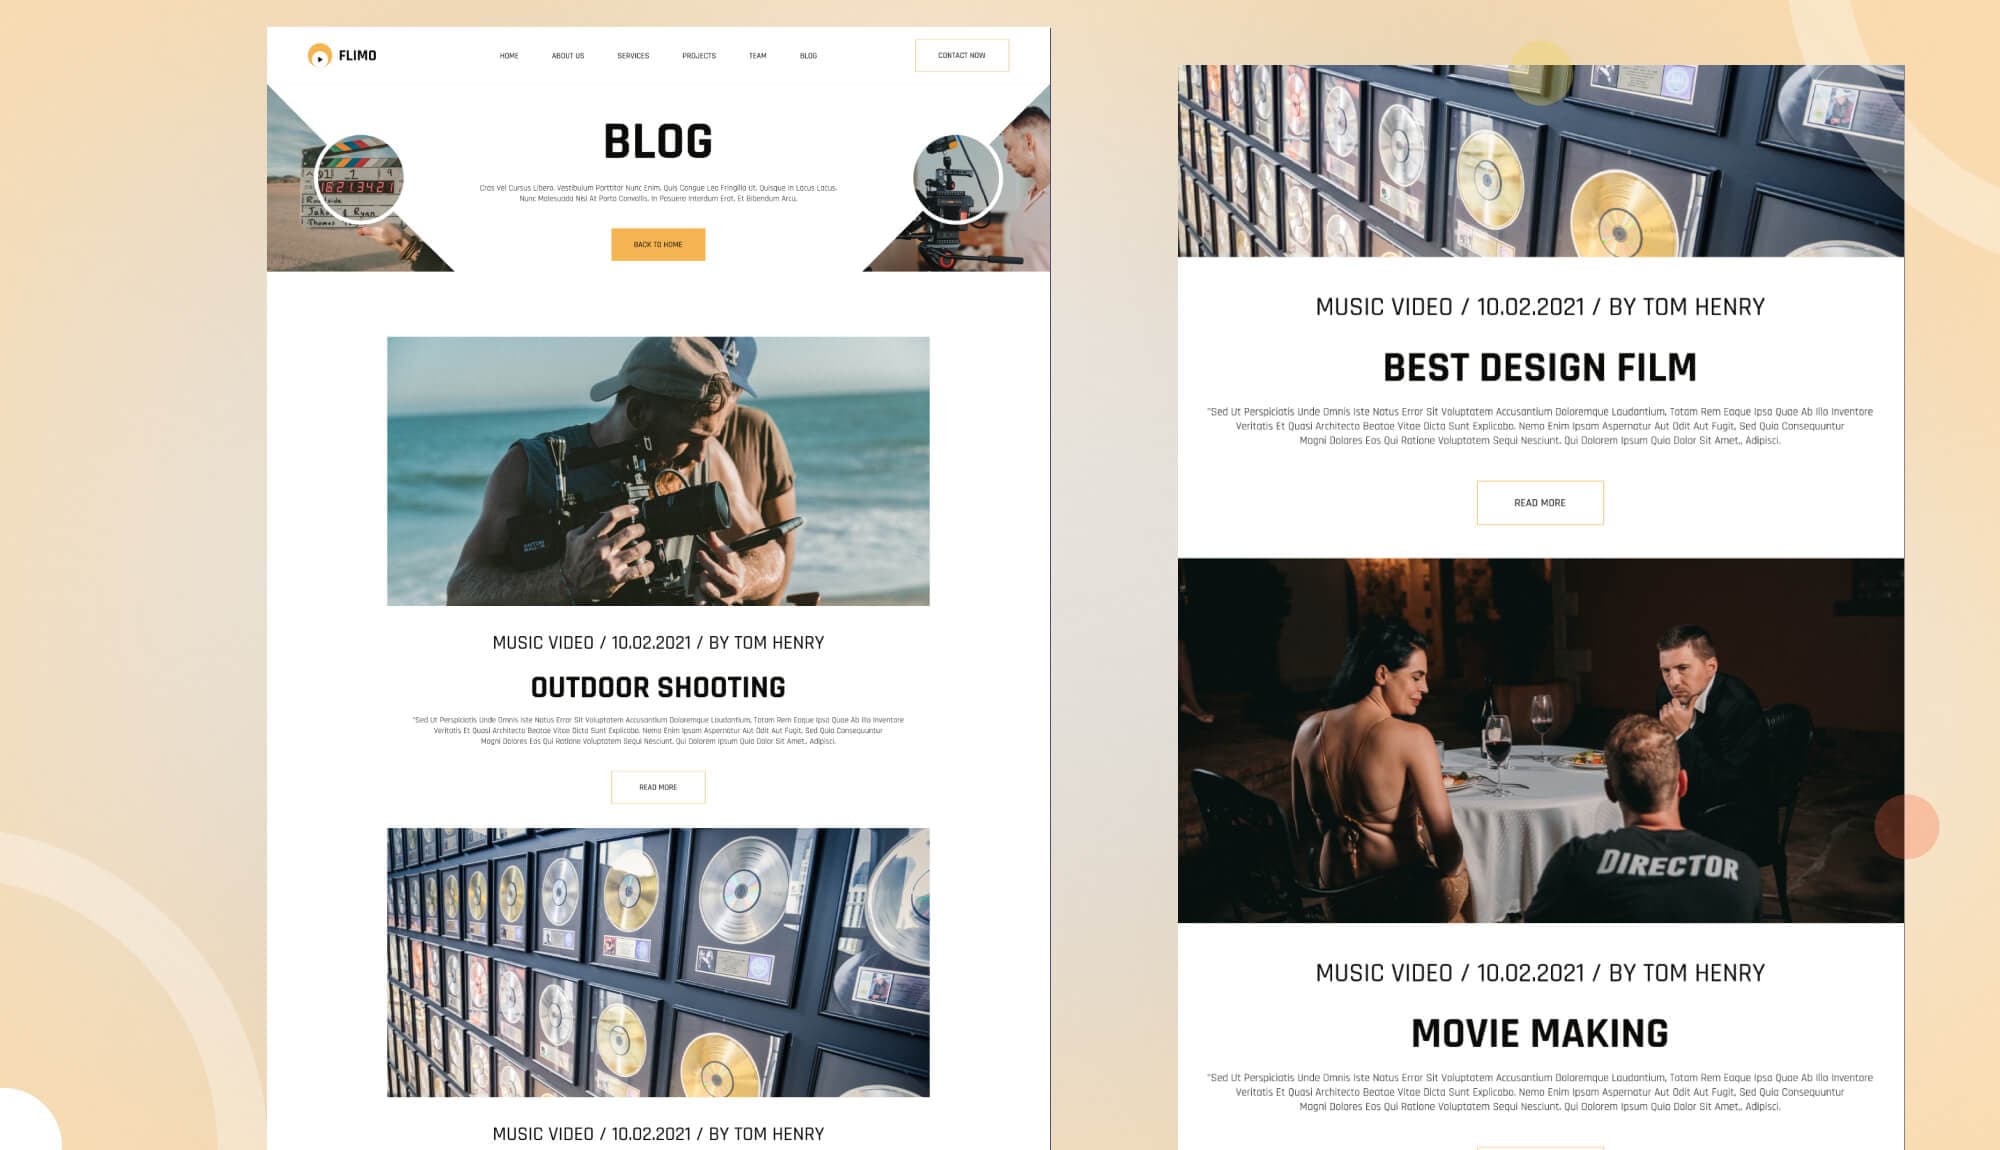Viewport: 2000px width, 1150px height.
Task: Click the clapperboard circular thumbnail
Action: (359, 180)
